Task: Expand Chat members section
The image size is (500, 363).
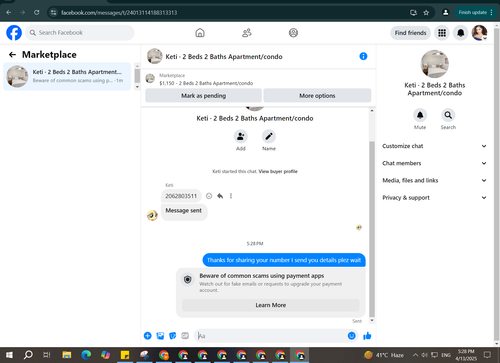Action: [434, 163]
